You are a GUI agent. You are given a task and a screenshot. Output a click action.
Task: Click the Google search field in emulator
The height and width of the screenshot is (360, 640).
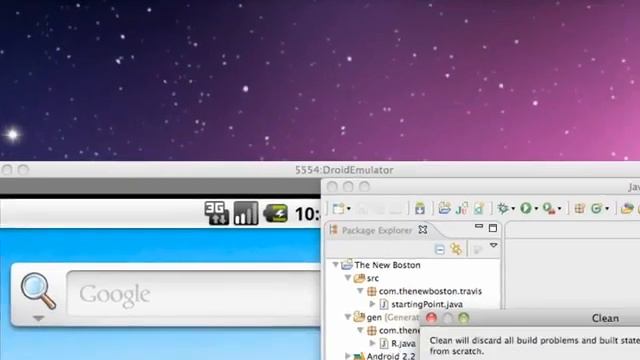194,294
